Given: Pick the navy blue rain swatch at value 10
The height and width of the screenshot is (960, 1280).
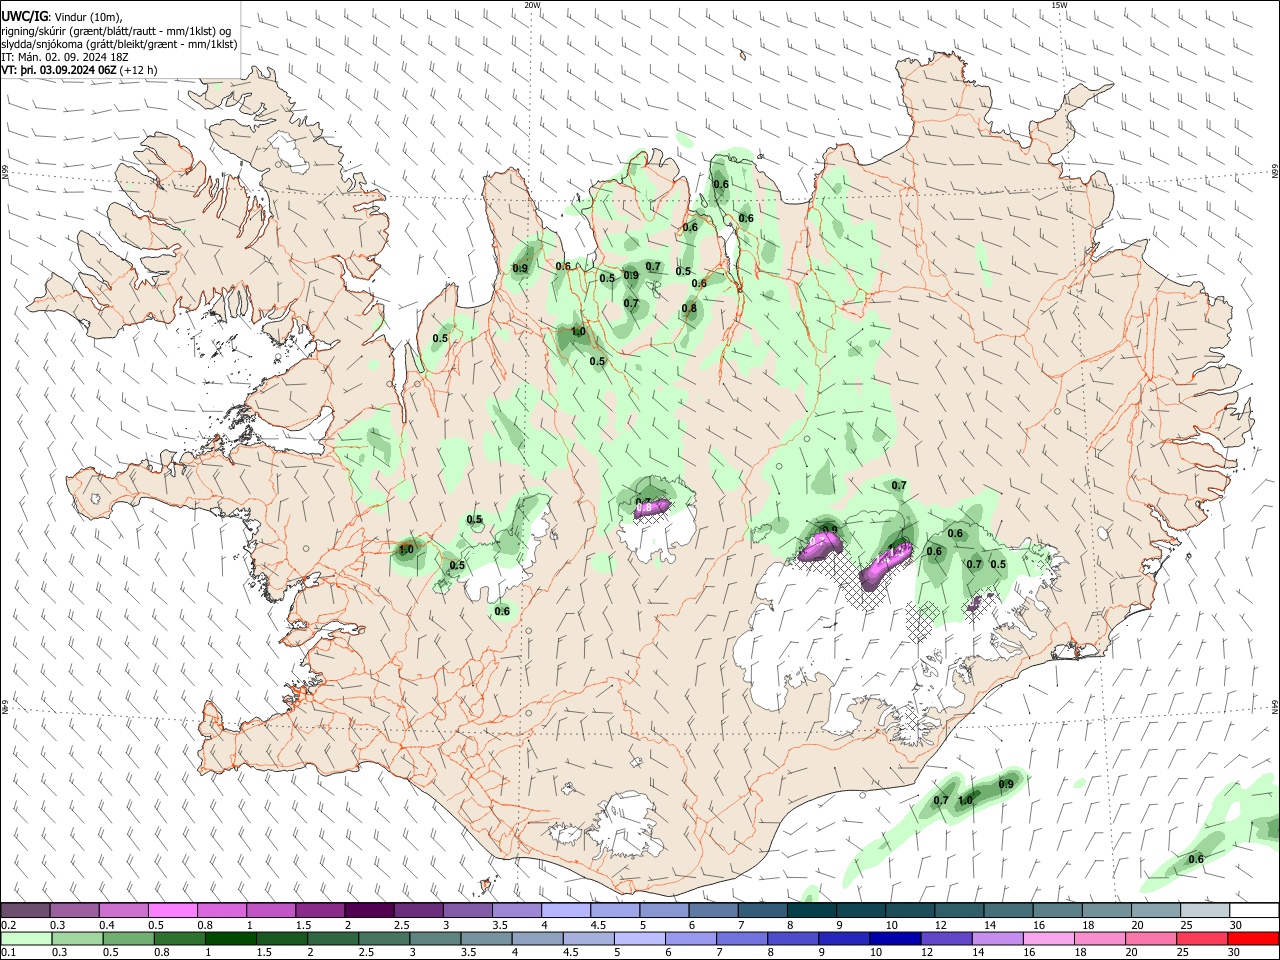Looking at the screenshot, I should click(x=893, y=939).
